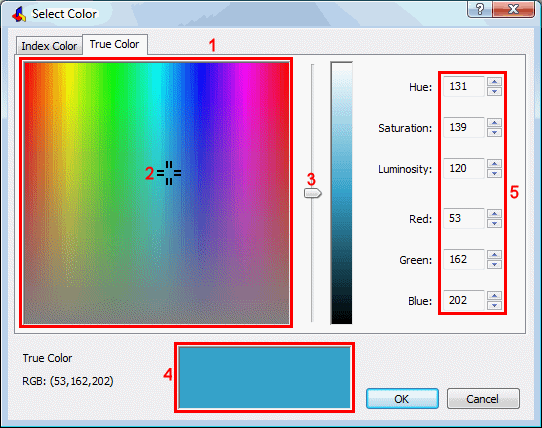Screen dimensions: 542x428
Task: Decrease Luminosity using the down arrow
Action: [494, 173]
